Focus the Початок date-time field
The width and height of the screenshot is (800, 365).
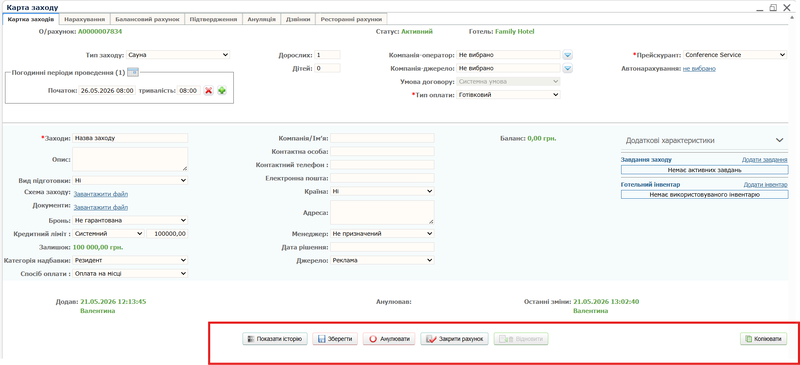pyautogui.click(x=107, y=90)
